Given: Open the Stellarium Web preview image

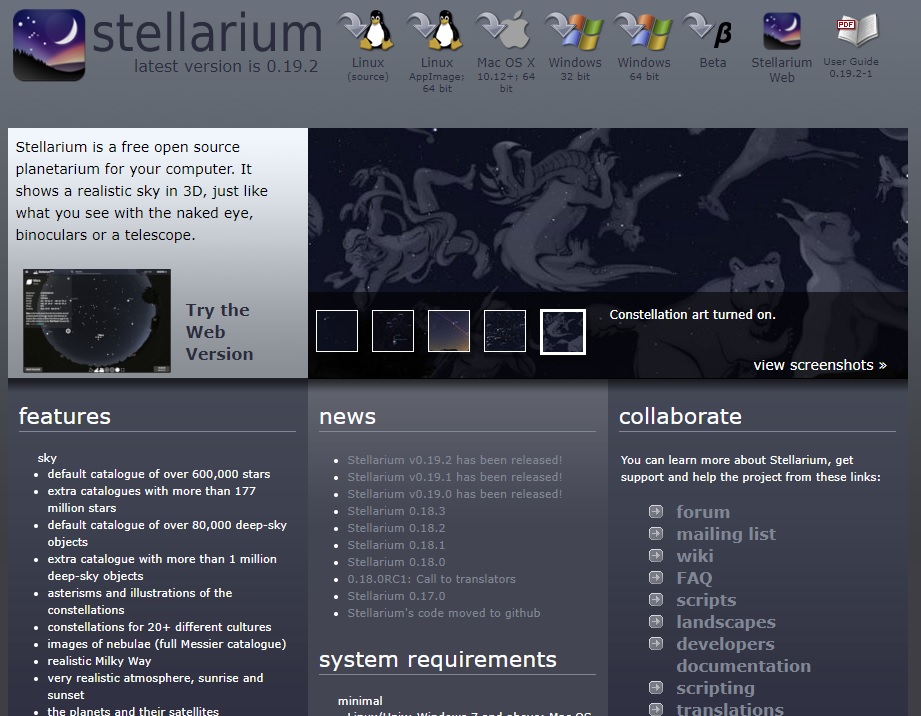Looking at the screenshot, I should tap(97, 321).
